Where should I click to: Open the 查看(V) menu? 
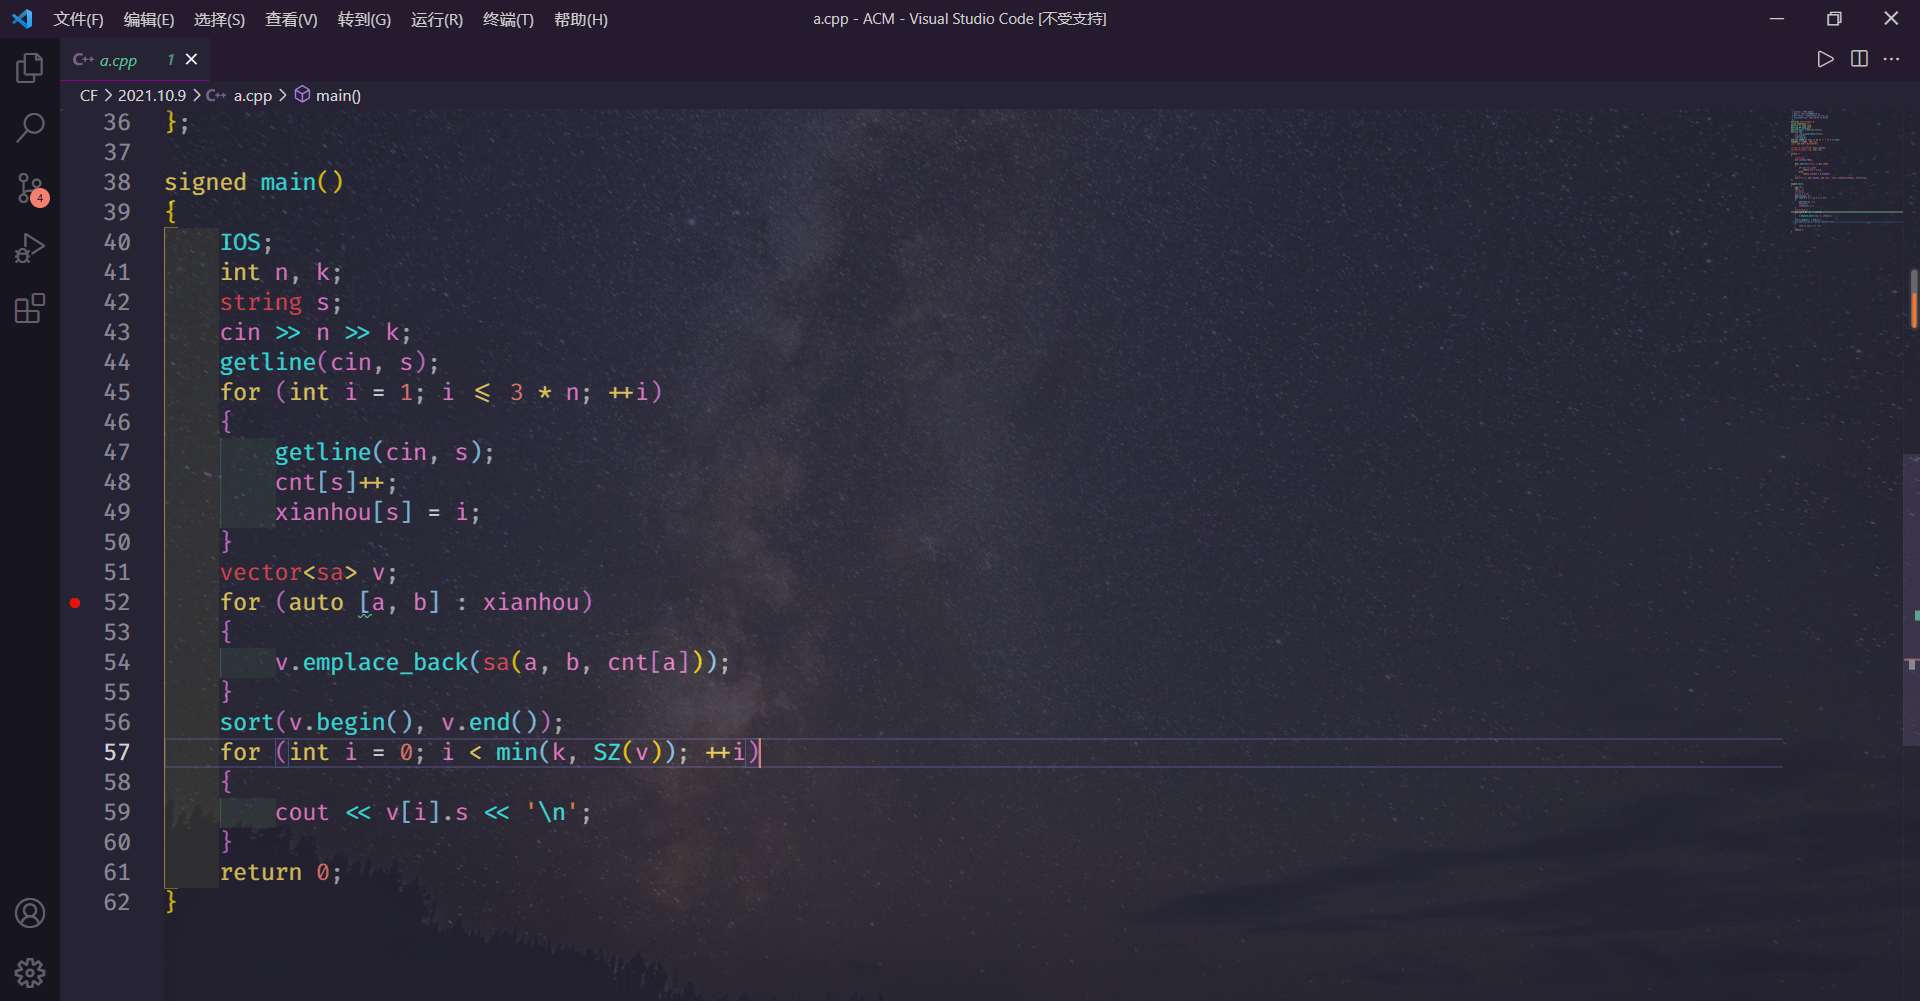tap(291, 19)
